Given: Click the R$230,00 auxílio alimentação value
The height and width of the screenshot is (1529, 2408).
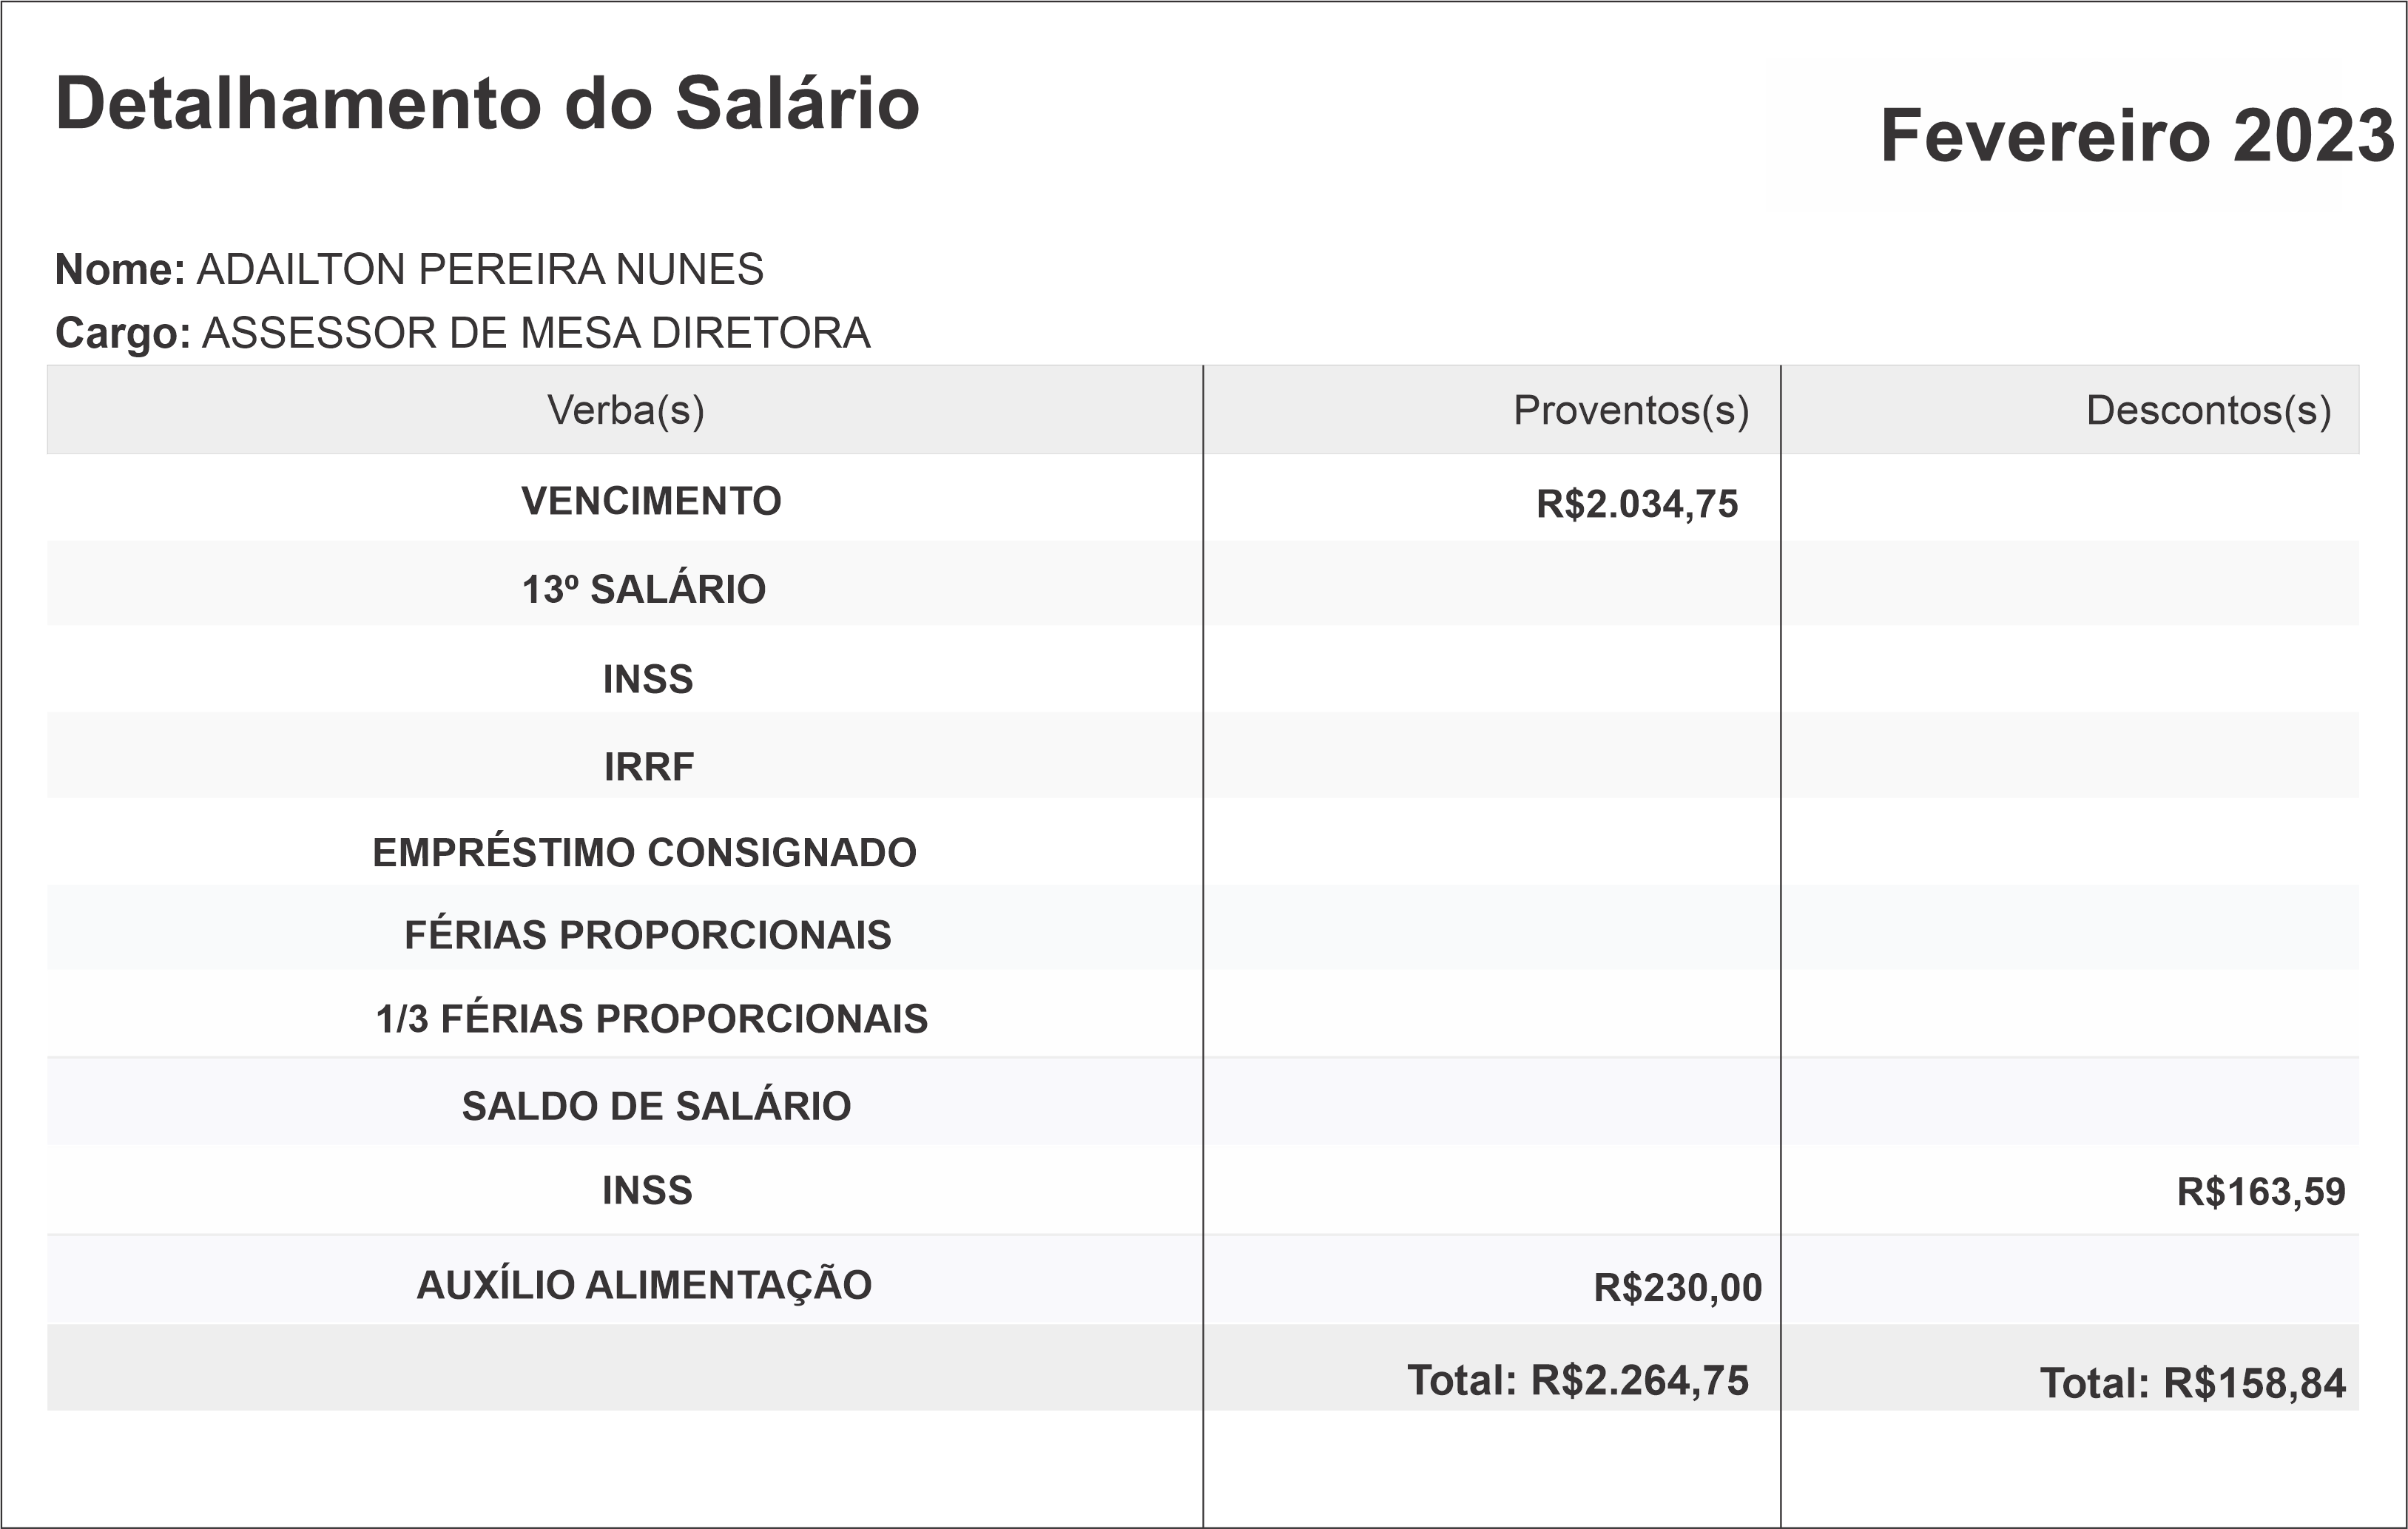Looking at the screenshot, I should [1678, 1288].
